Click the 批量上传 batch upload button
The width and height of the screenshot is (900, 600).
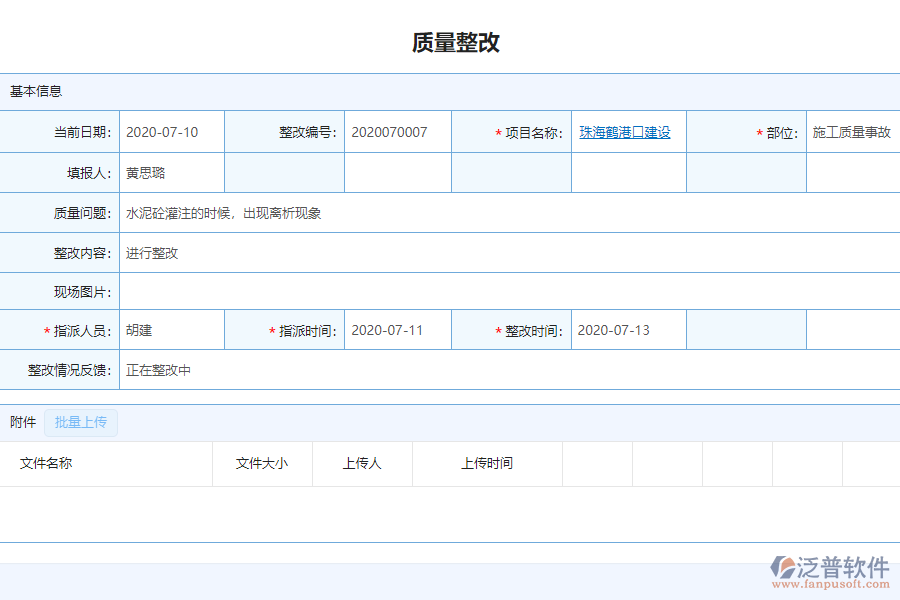coord(80,422)
